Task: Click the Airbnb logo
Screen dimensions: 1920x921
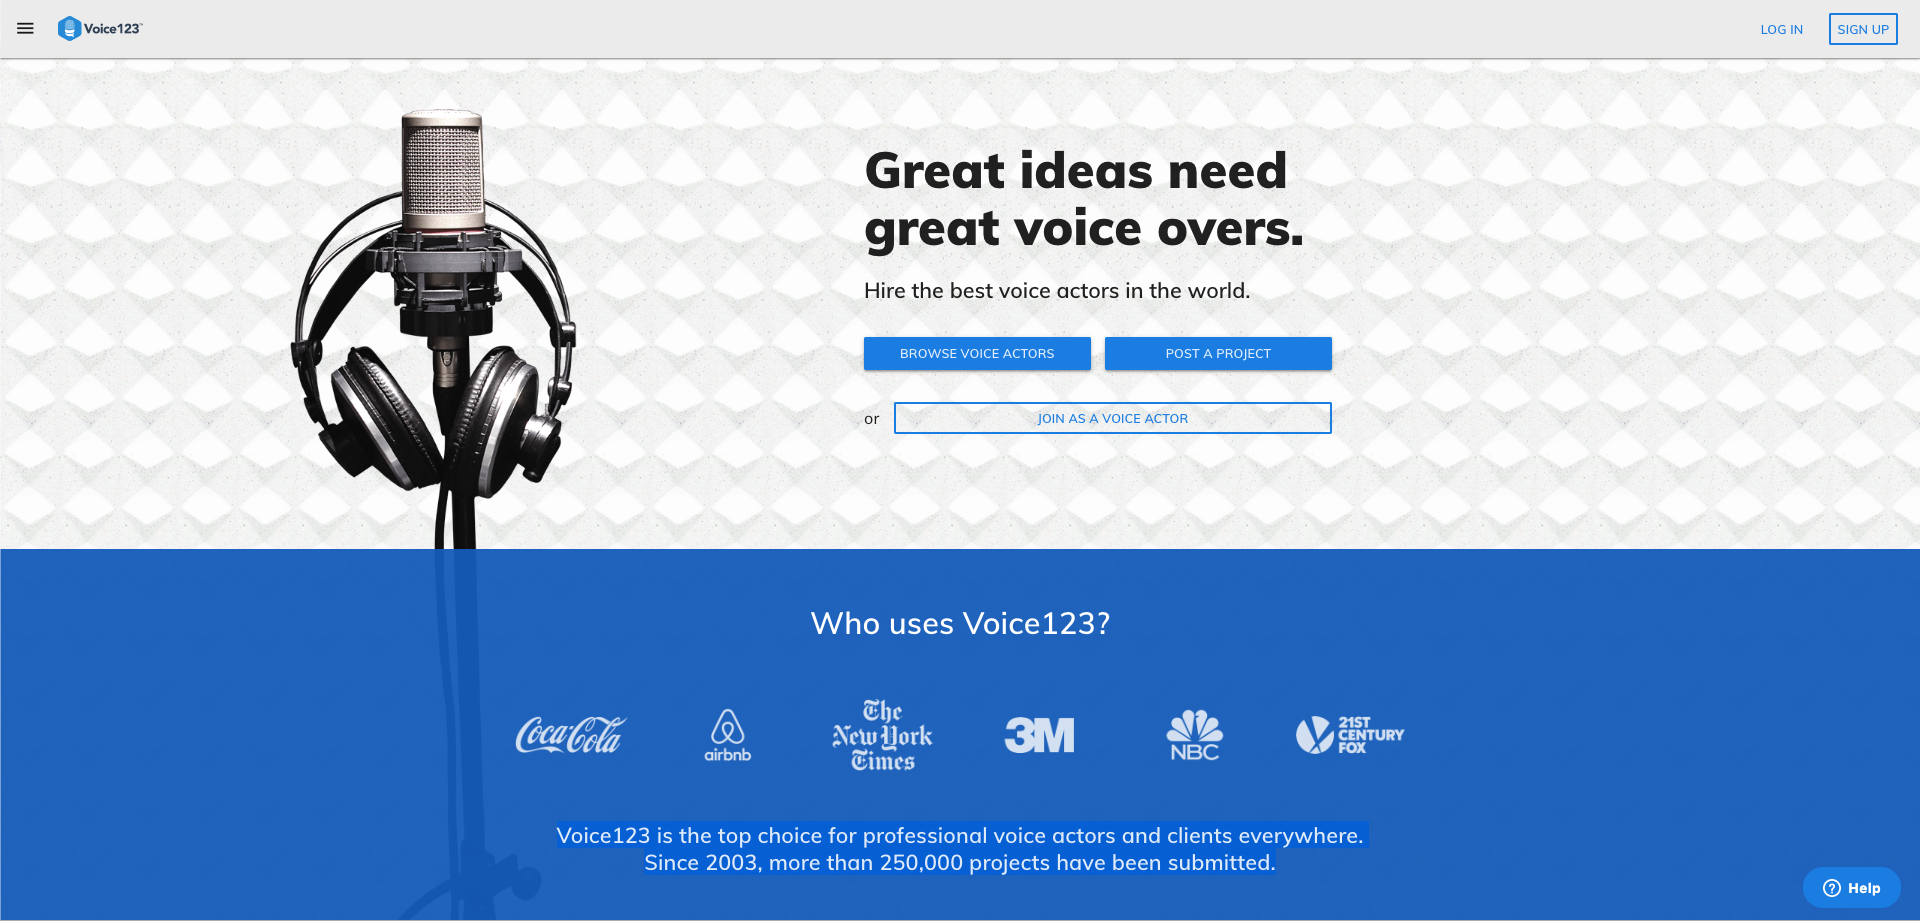Action: [x=727, y=735]
